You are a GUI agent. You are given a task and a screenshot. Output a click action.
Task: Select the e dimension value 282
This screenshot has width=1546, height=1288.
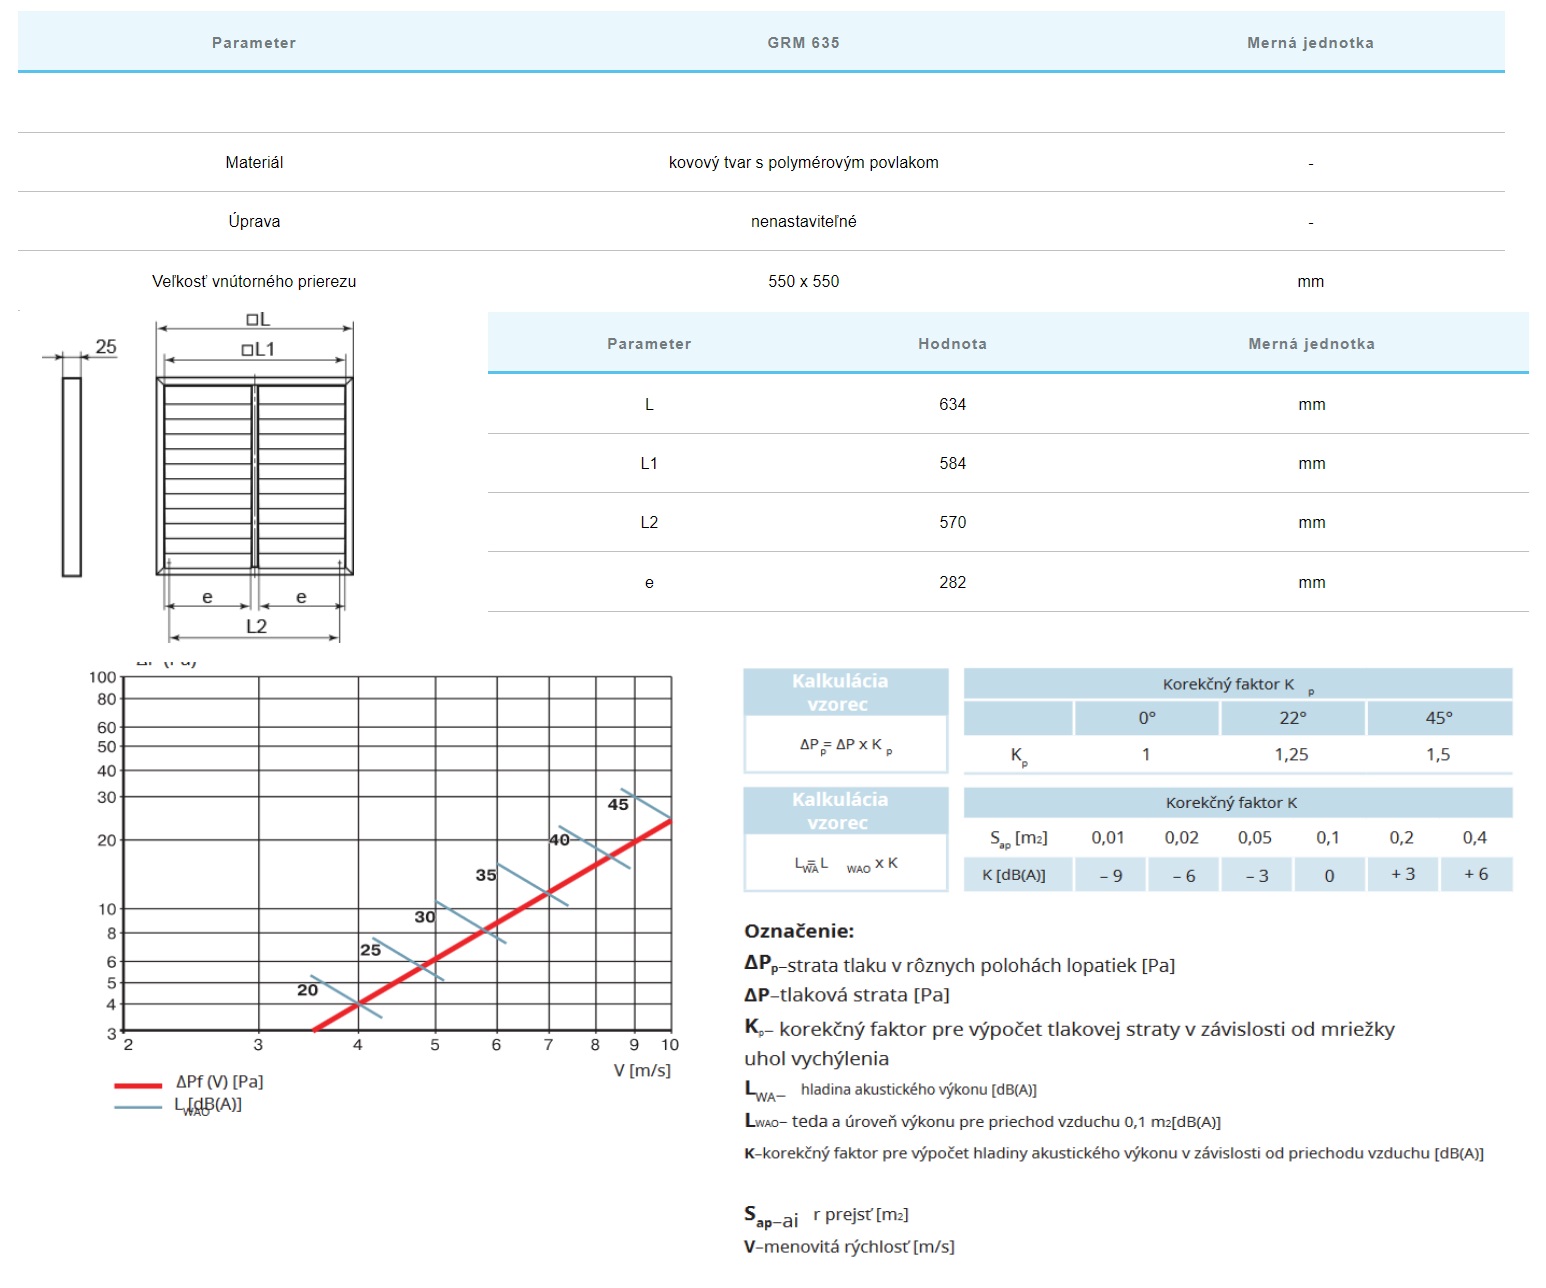[952, 582]
